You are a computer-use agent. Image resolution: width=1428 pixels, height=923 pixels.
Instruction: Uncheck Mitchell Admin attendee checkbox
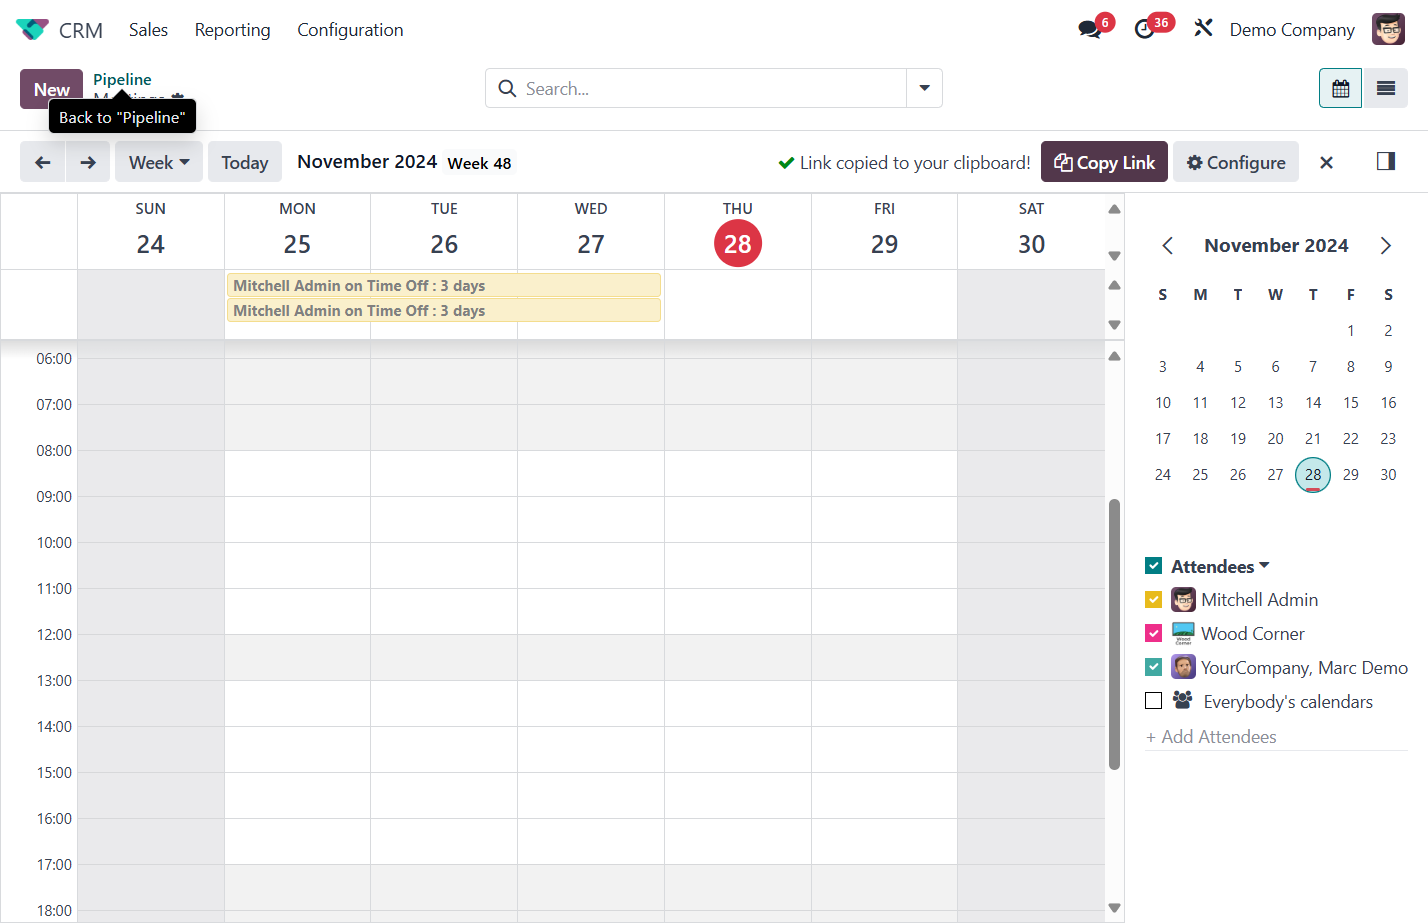pyautogui.click(x=1153, y=600)
